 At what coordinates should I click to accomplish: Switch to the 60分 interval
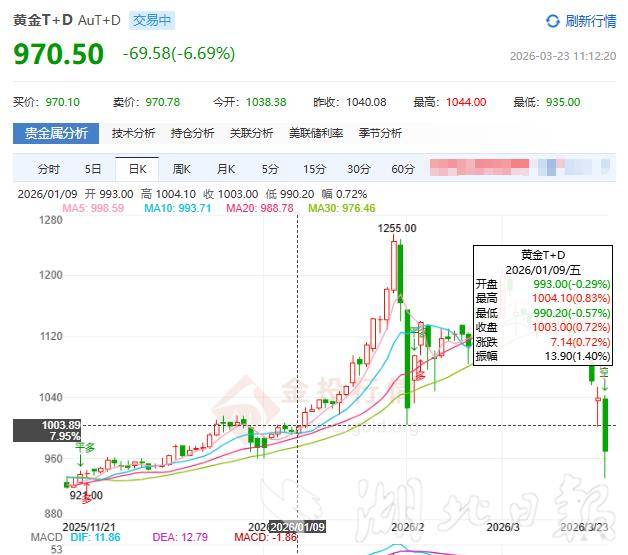(x=403, y=169)
